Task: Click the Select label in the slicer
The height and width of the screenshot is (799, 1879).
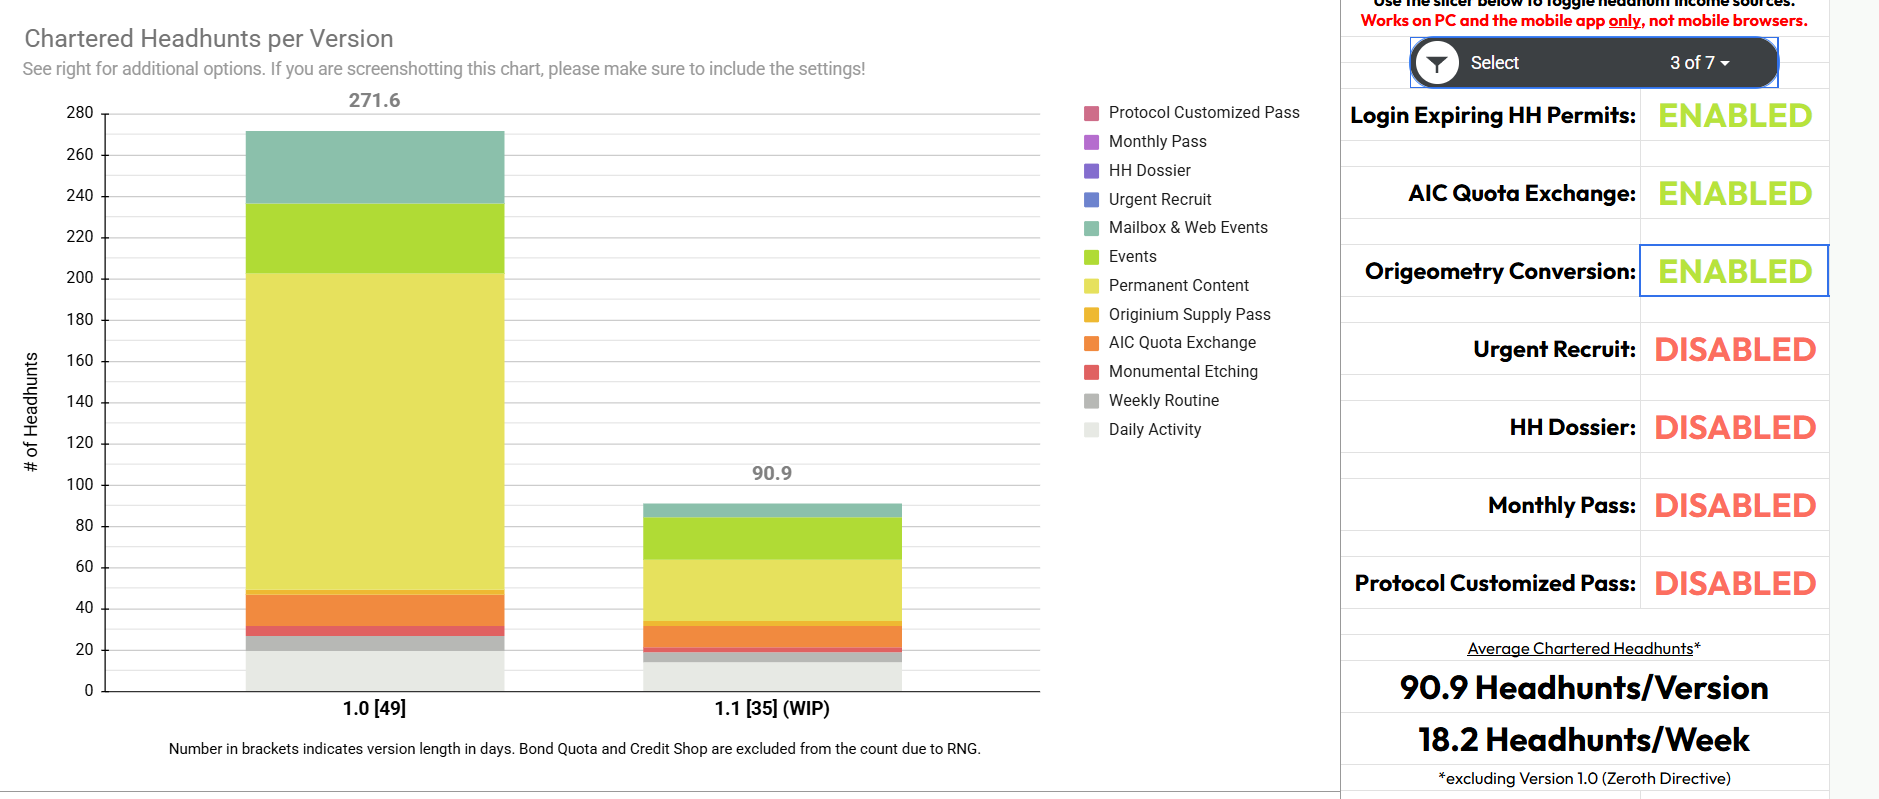Action: coord(1494,63)
